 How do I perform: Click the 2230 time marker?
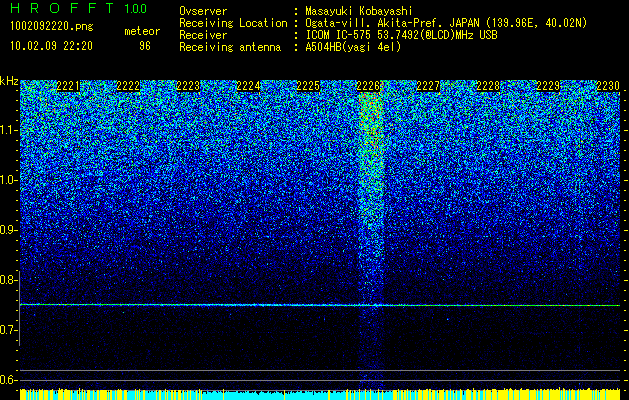608,86
